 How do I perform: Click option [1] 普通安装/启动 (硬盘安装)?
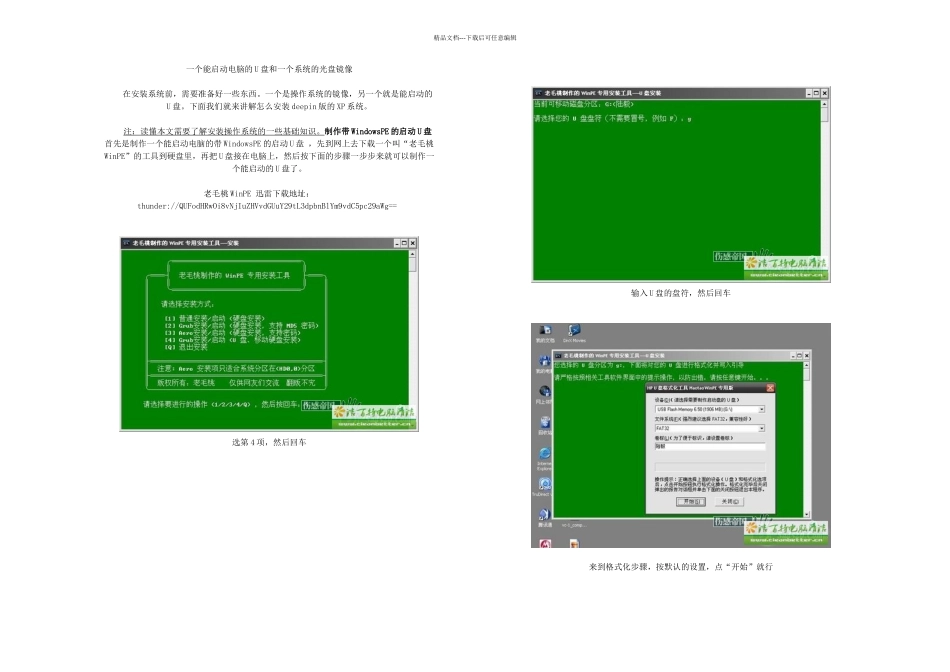click(215, 318)
